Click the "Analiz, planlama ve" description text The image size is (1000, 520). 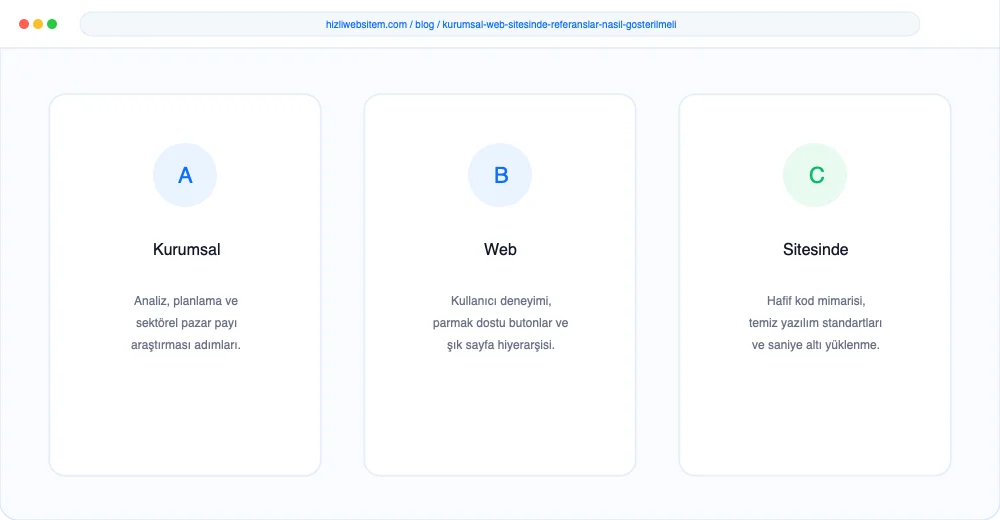click(186, 301)
